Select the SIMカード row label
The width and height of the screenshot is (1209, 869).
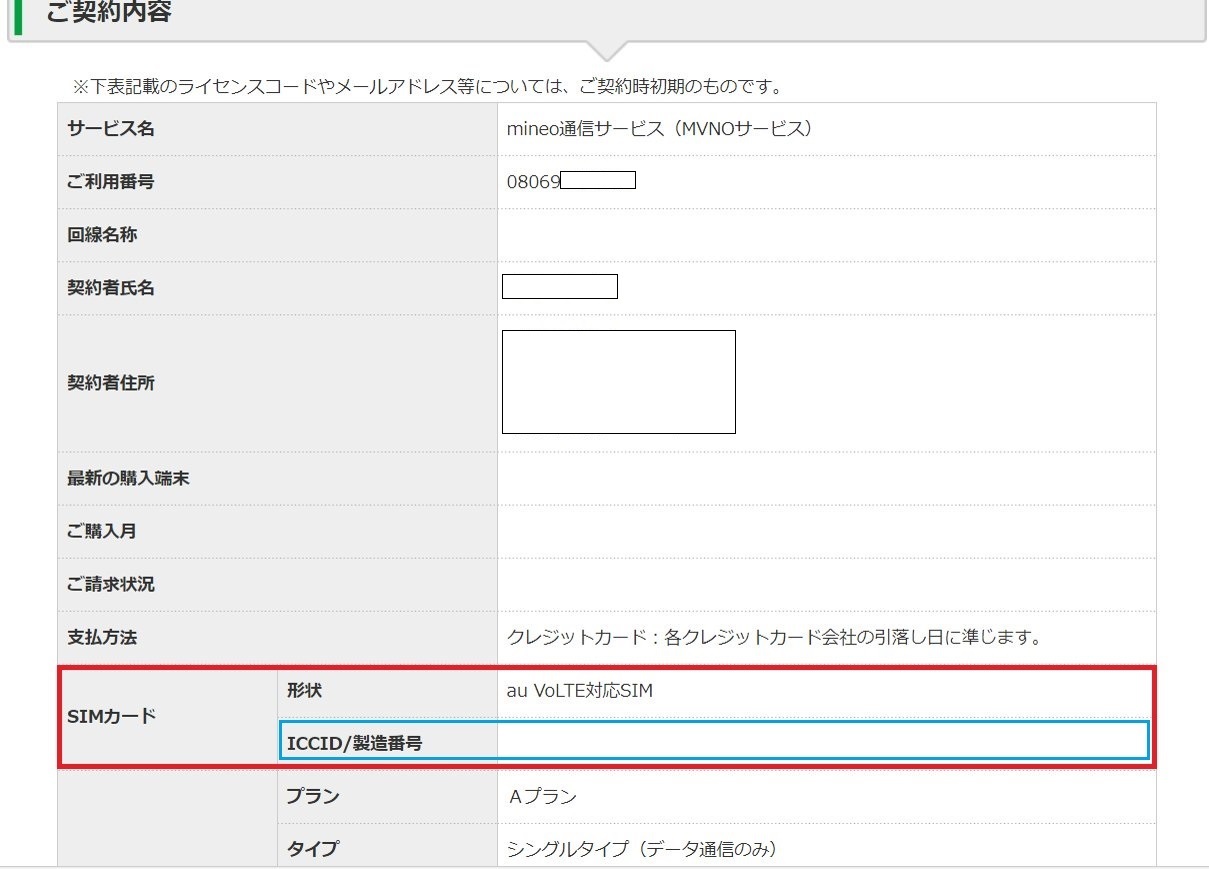112,716
